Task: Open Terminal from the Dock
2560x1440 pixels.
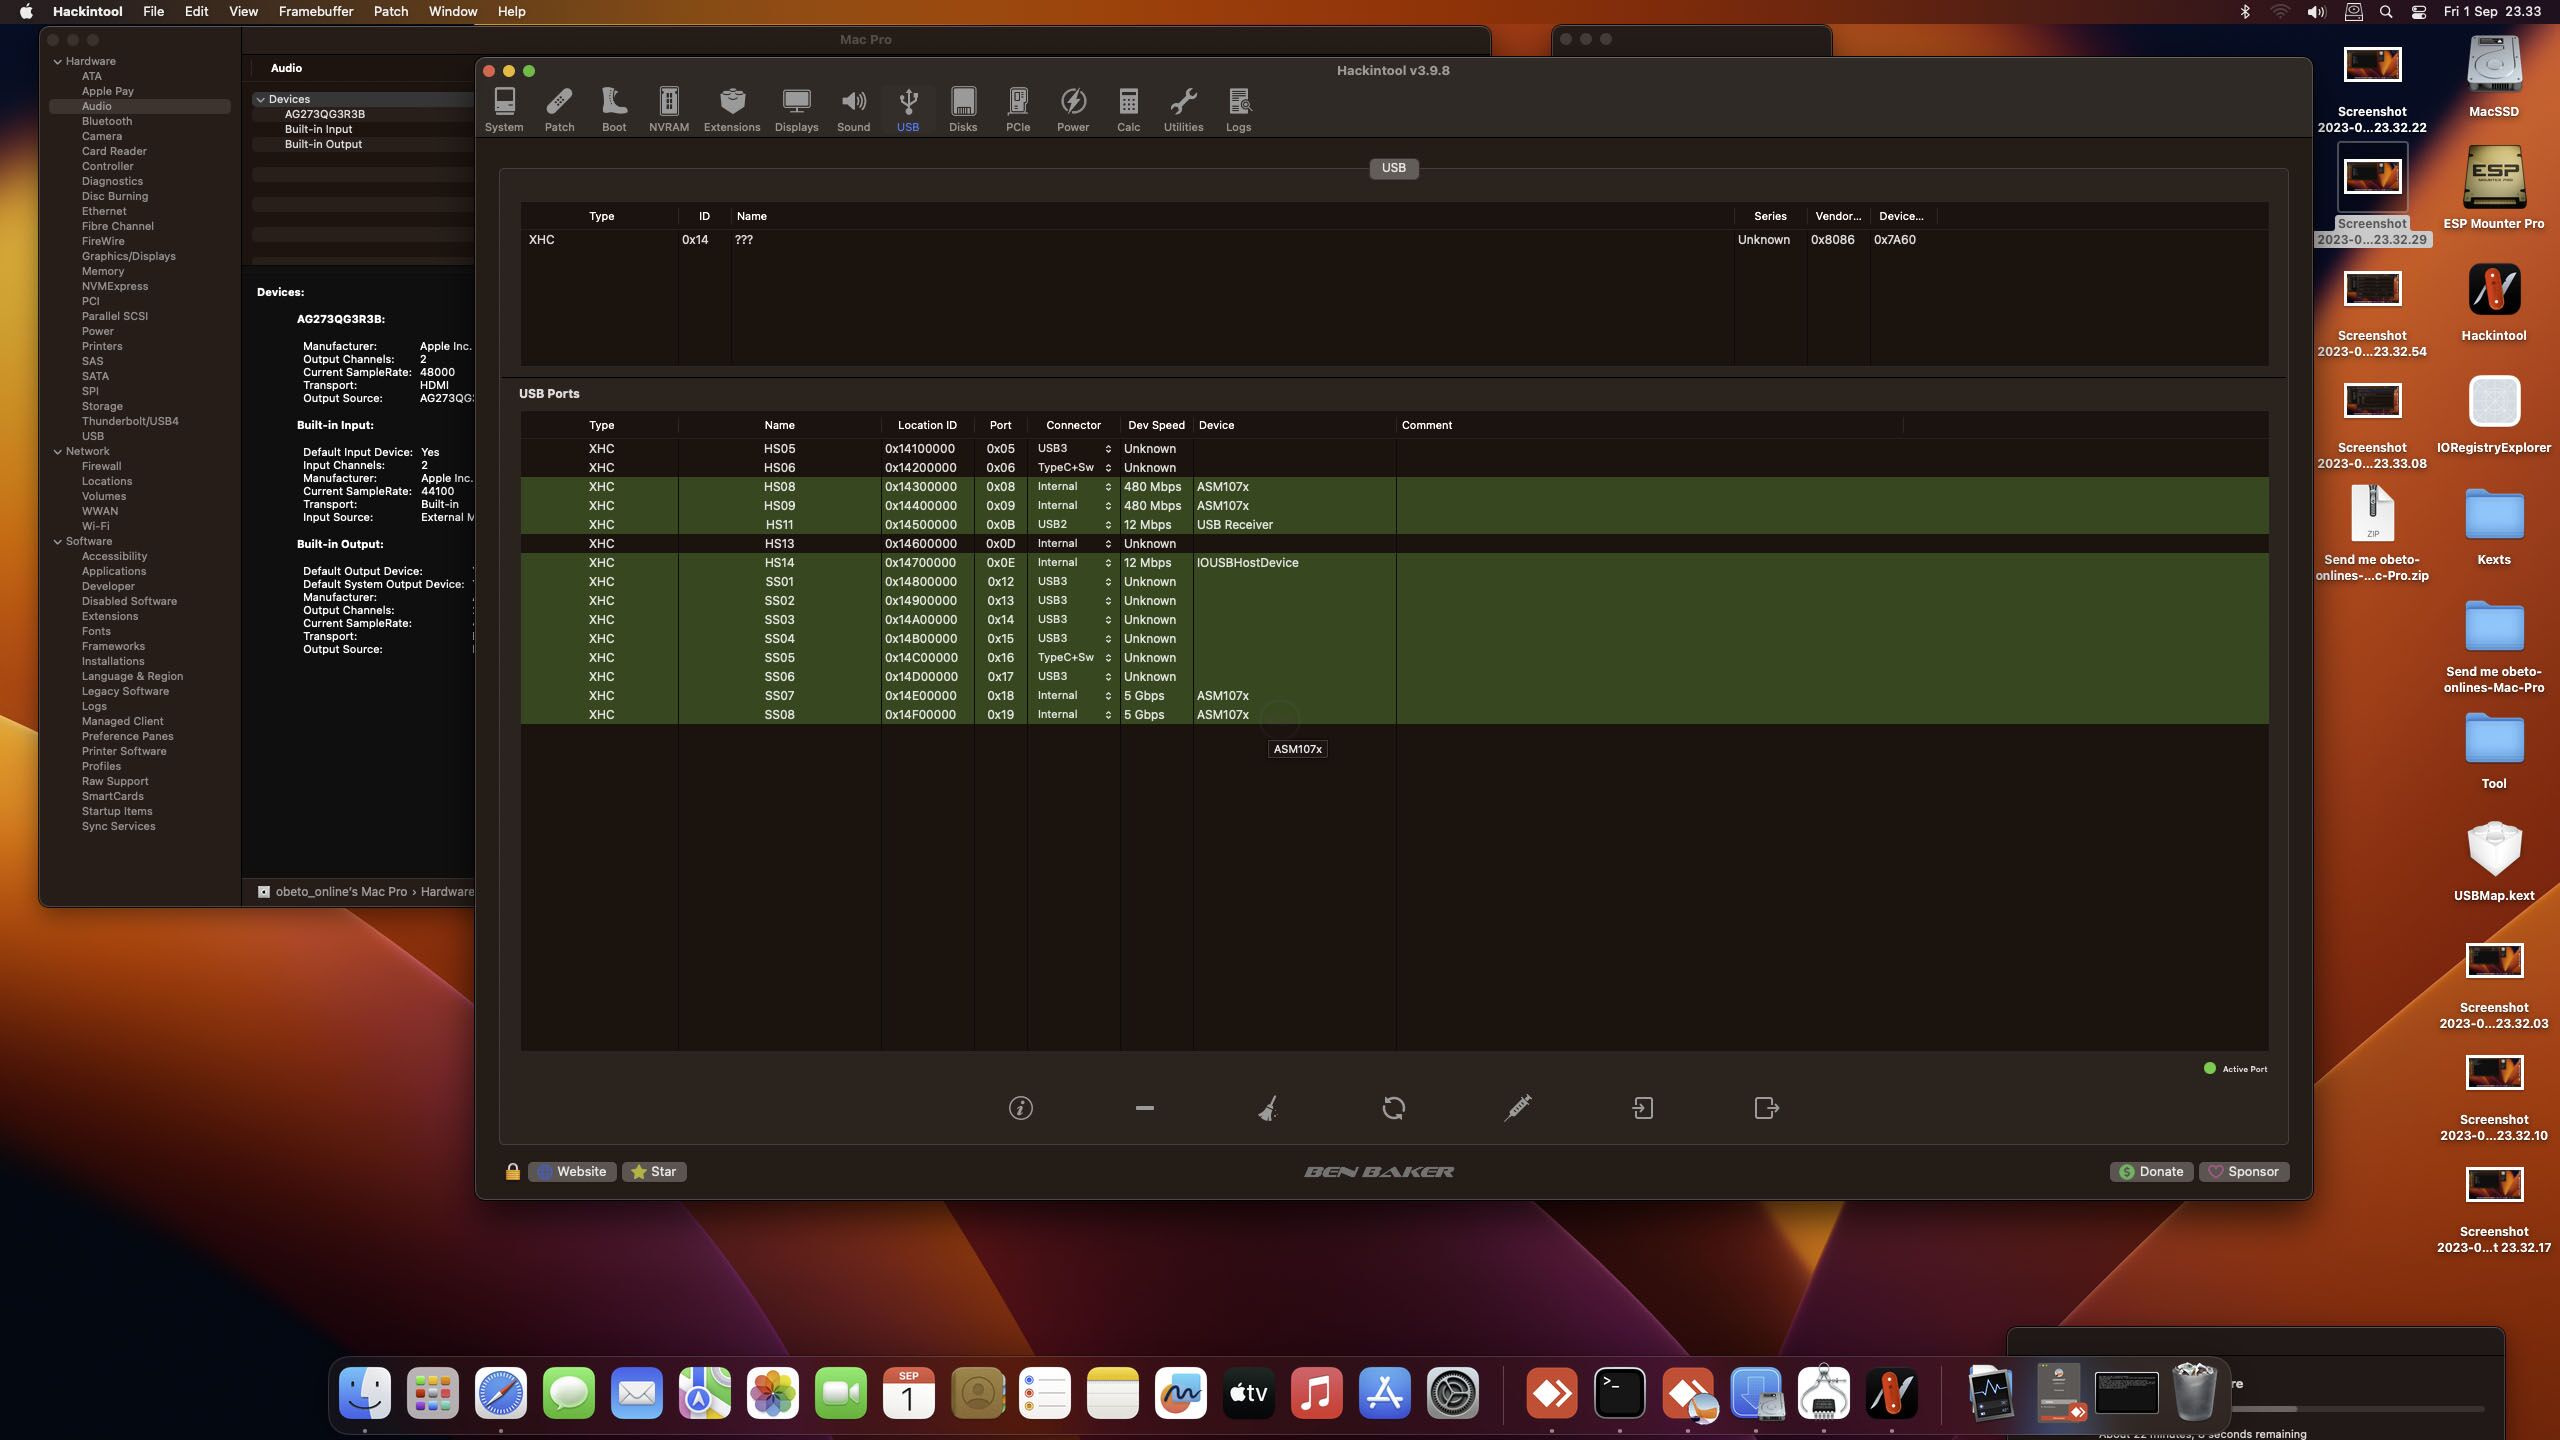Action: (x=1619, y=1393)
